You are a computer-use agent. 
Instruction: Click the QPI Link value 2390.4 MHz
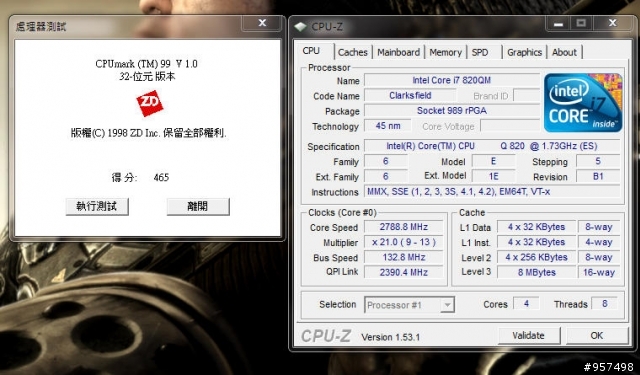click(404, 272)
